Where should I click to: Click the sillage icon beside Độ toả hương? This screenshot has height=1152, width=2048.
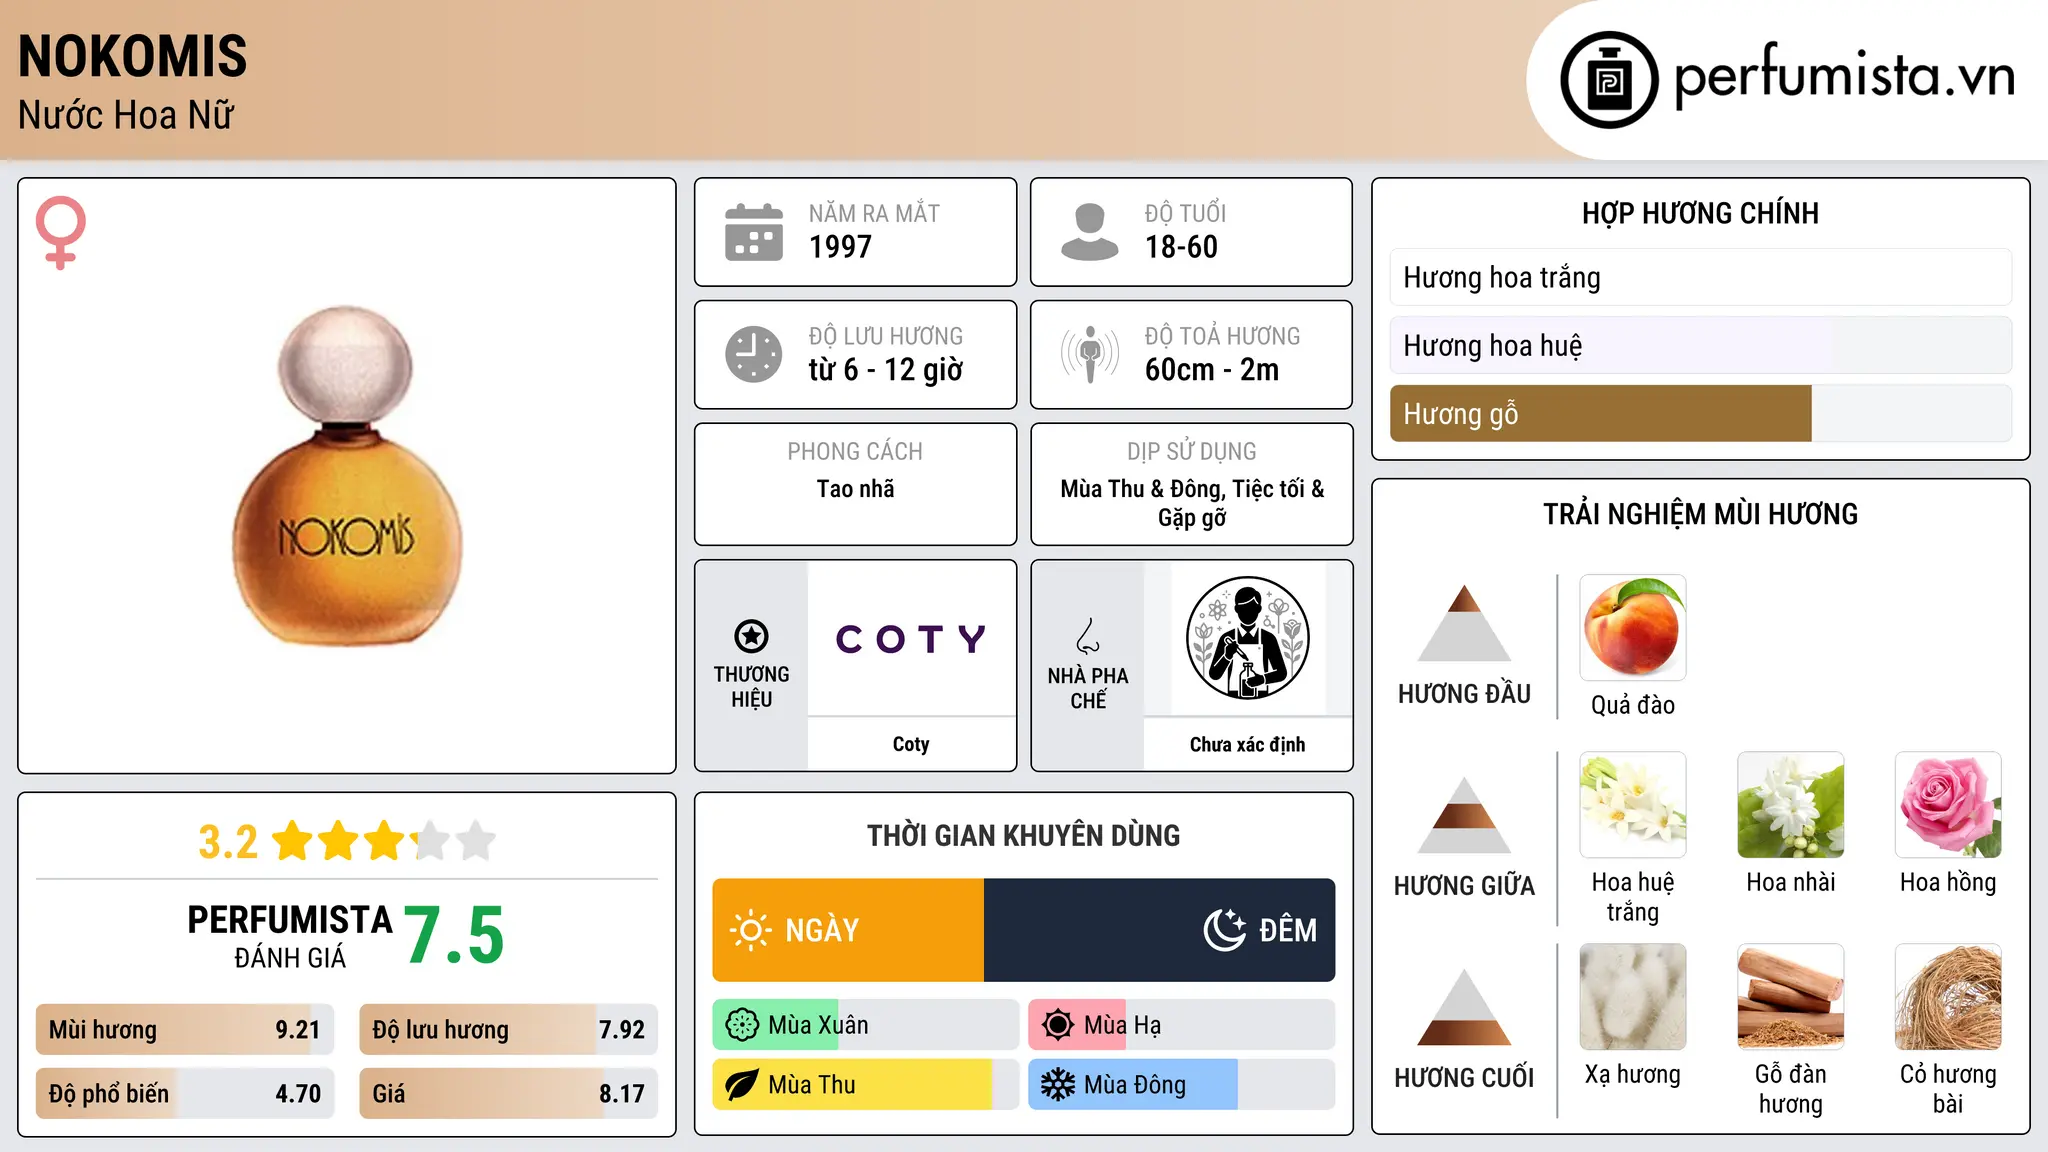[1090, 354]
